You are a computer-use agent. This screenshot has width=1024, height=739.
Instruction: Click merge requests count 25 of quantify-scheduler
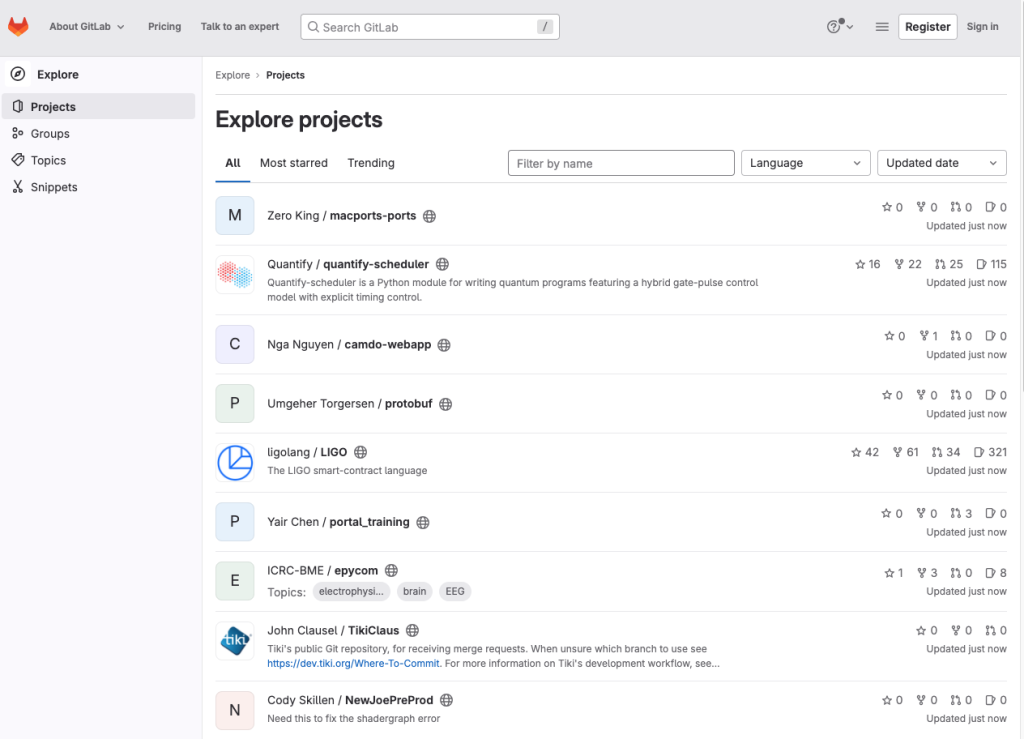point(949,264)
